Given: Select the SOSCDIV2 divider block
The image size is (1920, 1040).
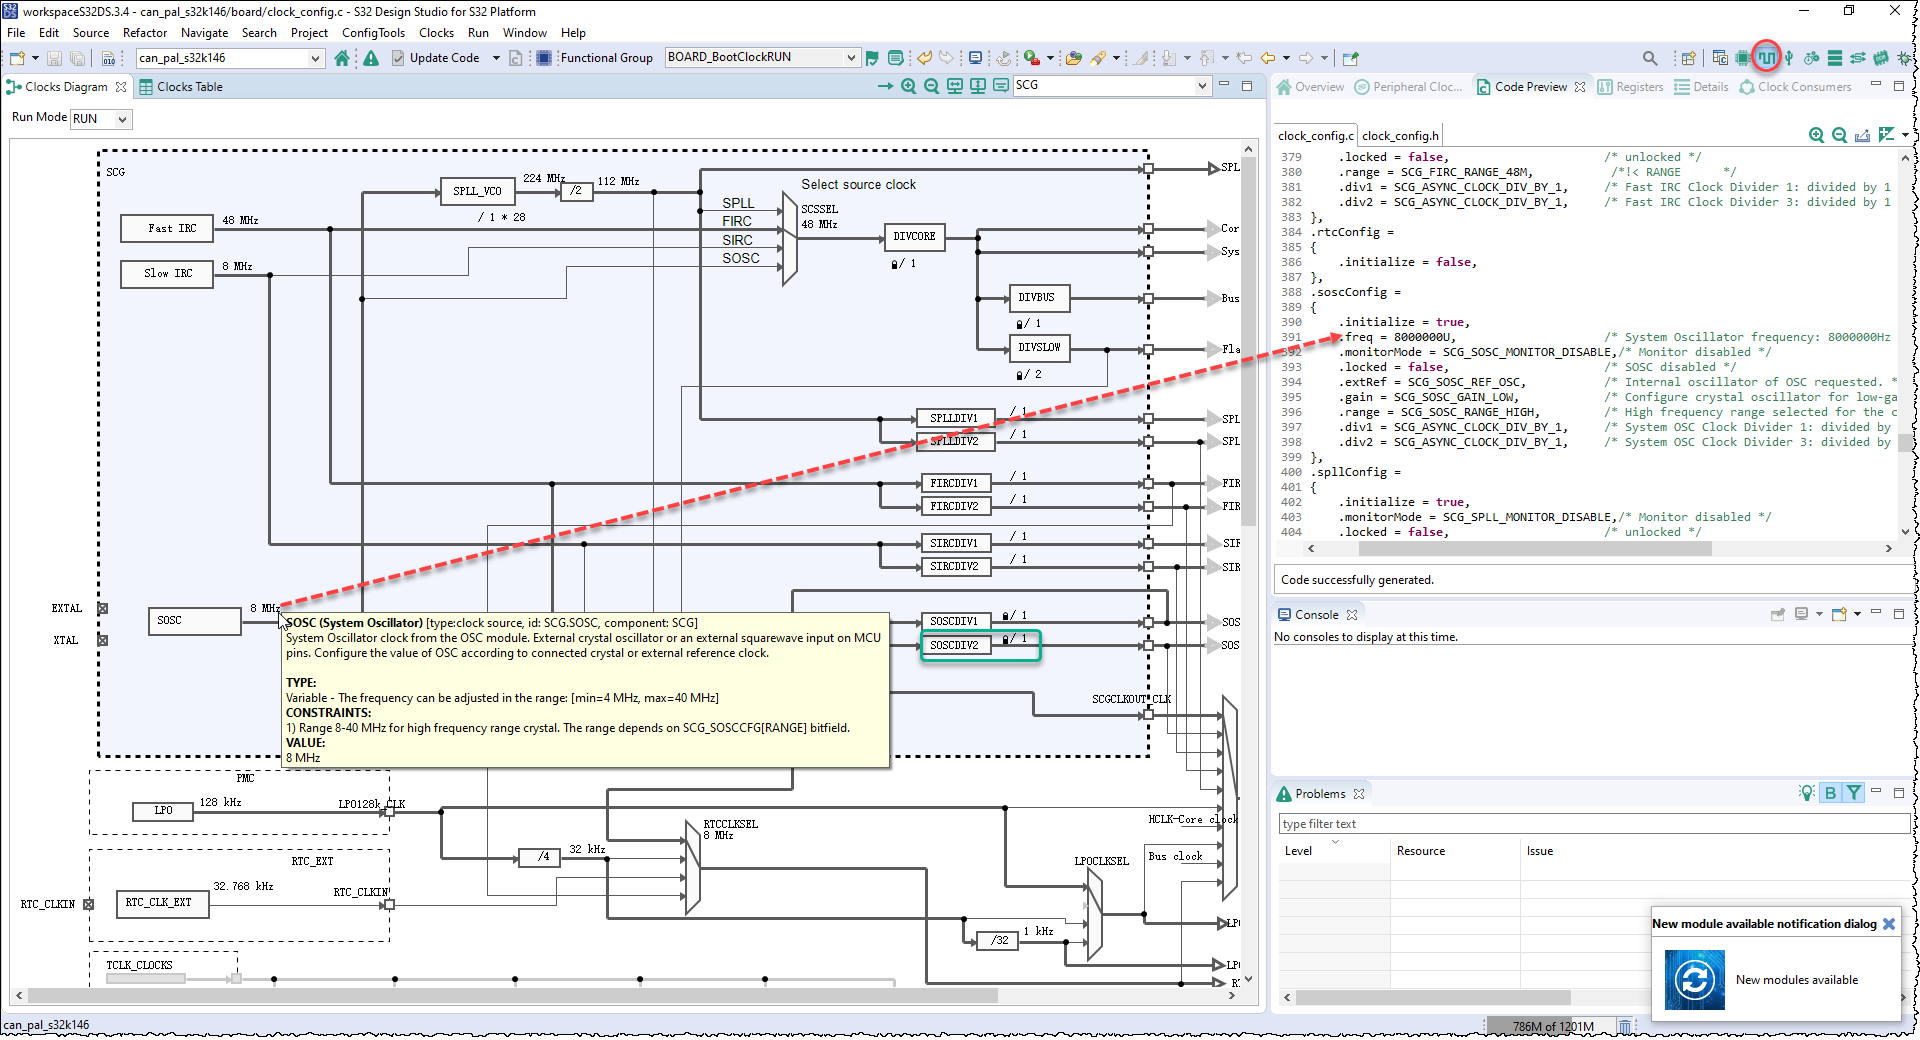Looking at the screenshot, I should (x=954, y=645).
